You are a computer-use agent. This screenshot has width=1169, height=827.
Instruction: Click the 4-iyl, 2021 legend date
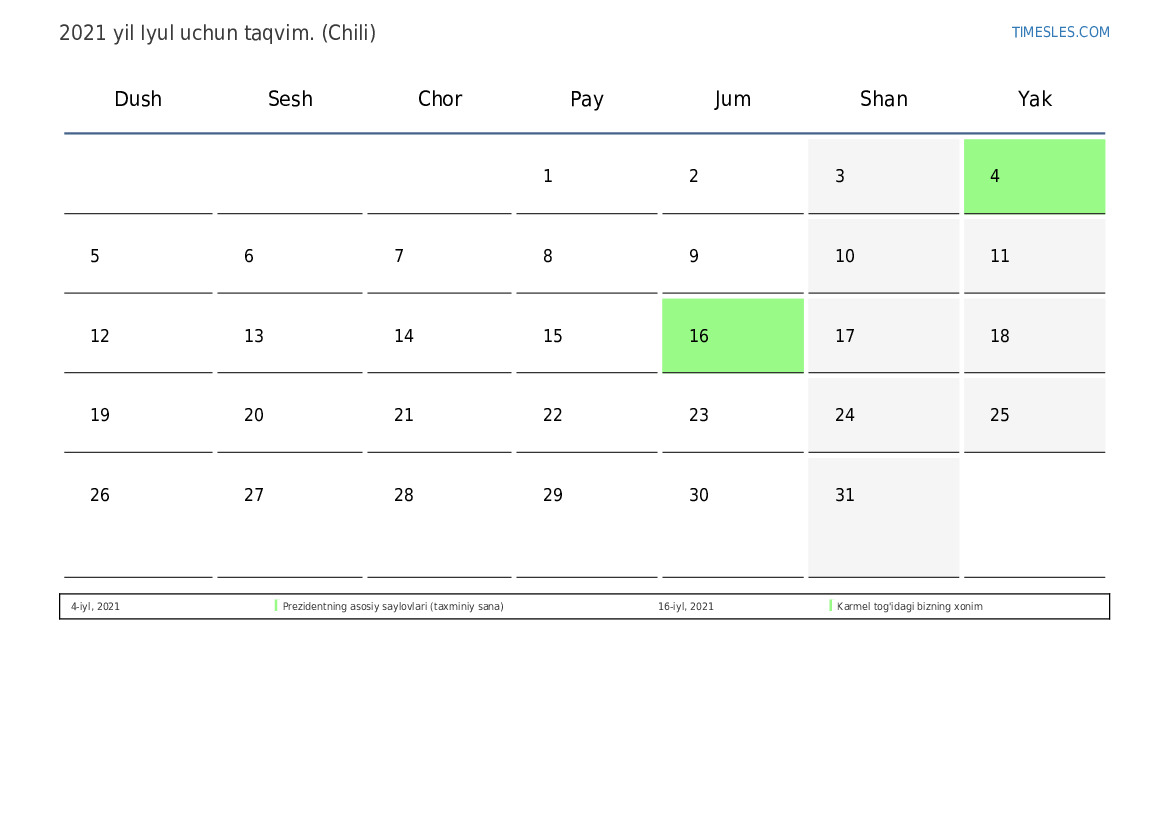[95, 607]
